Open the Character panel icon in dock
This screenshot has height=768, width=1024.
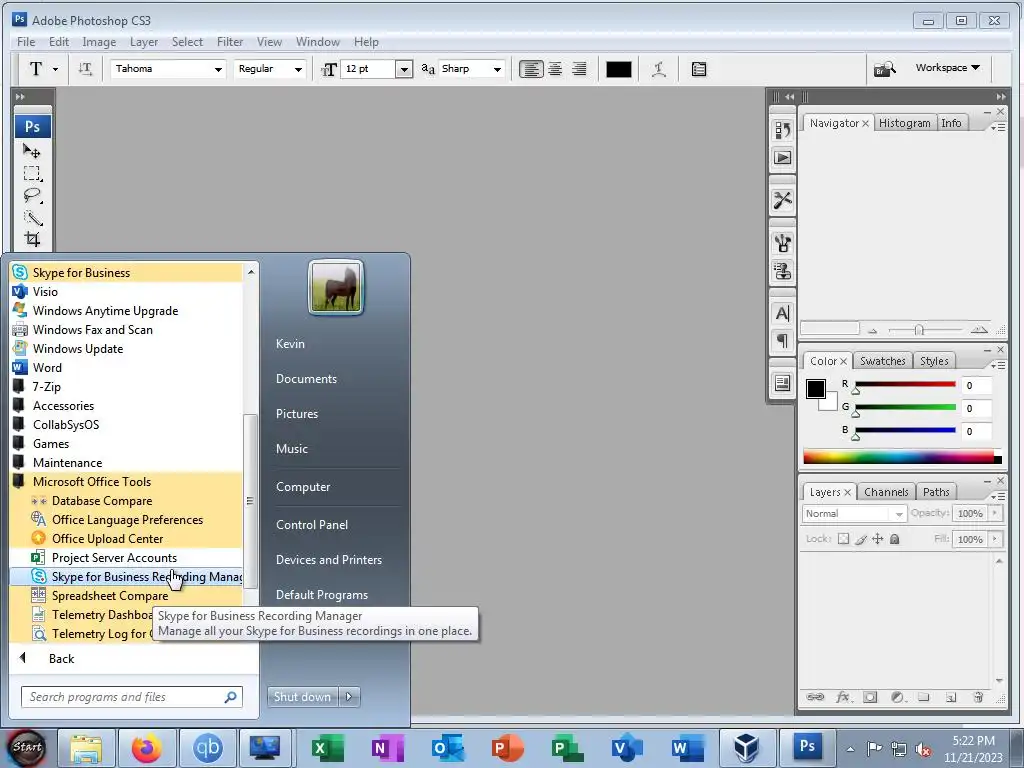(782, 313)
